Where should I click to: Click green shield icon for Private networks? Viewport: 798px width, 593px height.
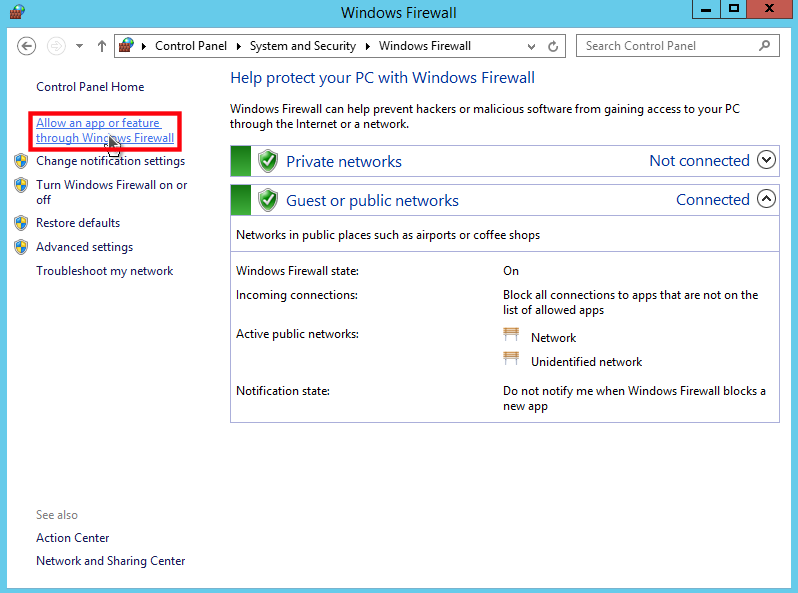tap(267, 161)
